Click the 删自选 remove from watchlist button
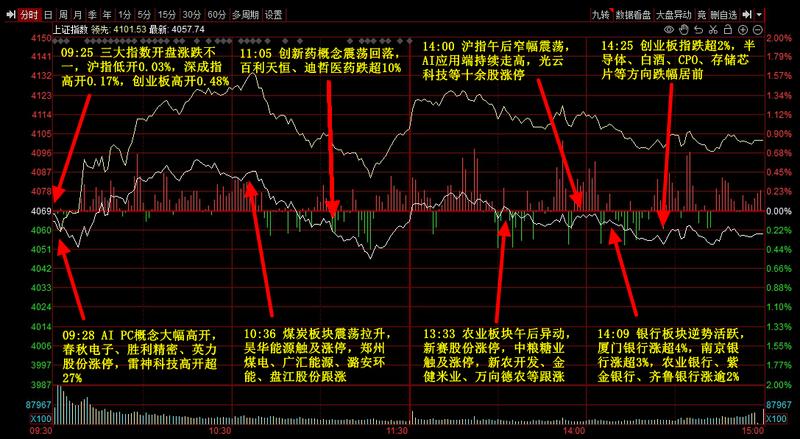800x439 pixels. (723, 15)
